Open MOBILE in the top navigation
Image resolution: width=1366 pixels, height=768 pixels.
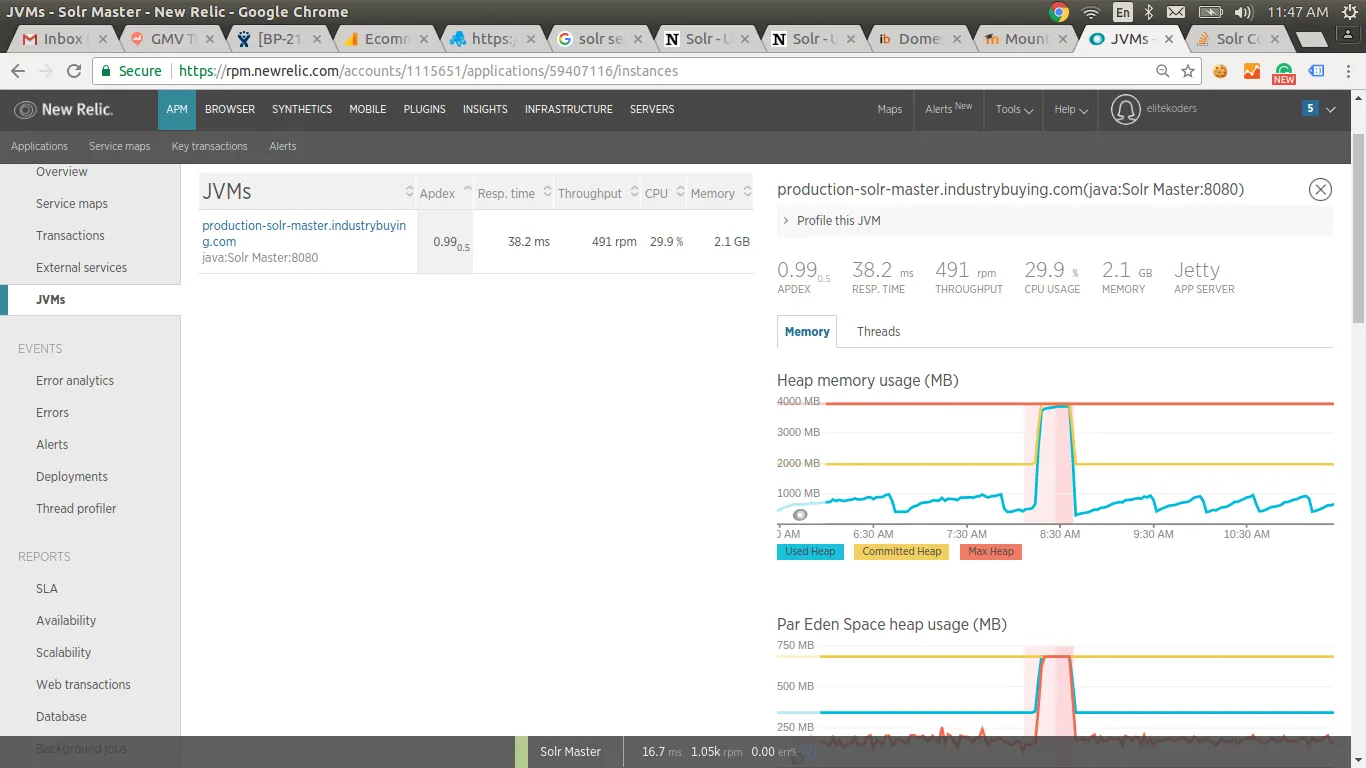click(368, 109)
